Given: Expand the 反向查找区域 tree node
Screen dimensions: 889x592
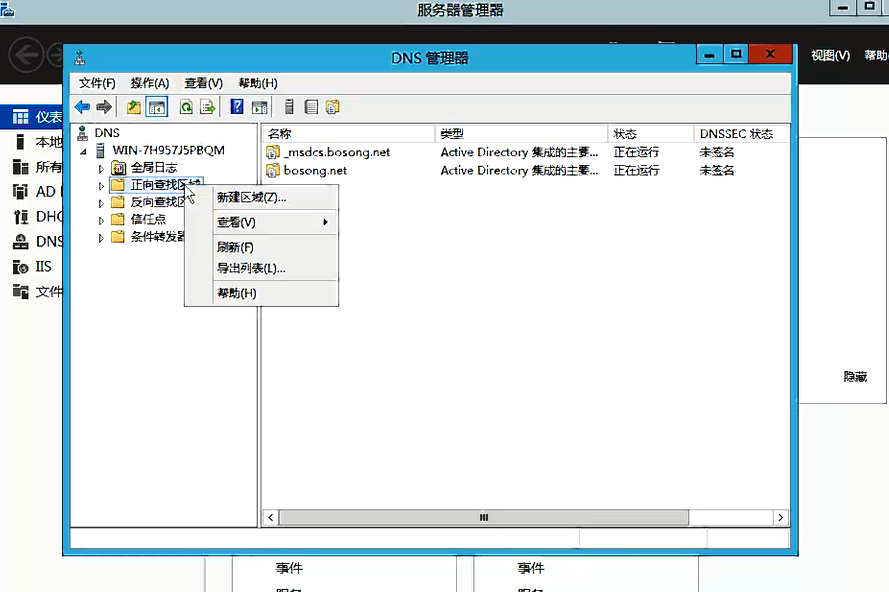Looking at the screenshot, I should tap(101, 203).
